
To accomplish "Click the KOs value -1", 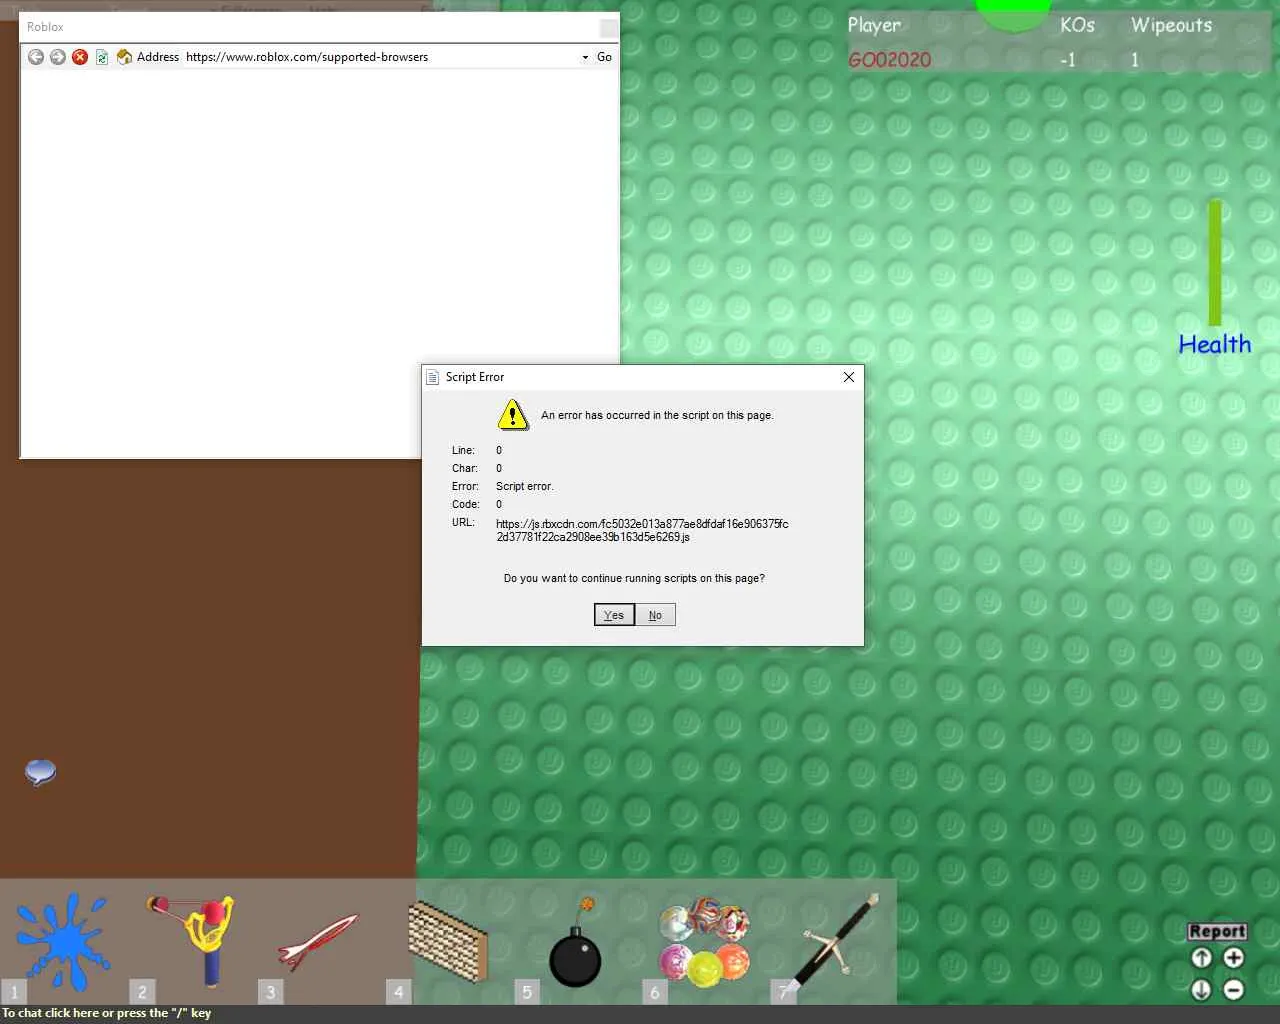I will [x=1068, y=60].
